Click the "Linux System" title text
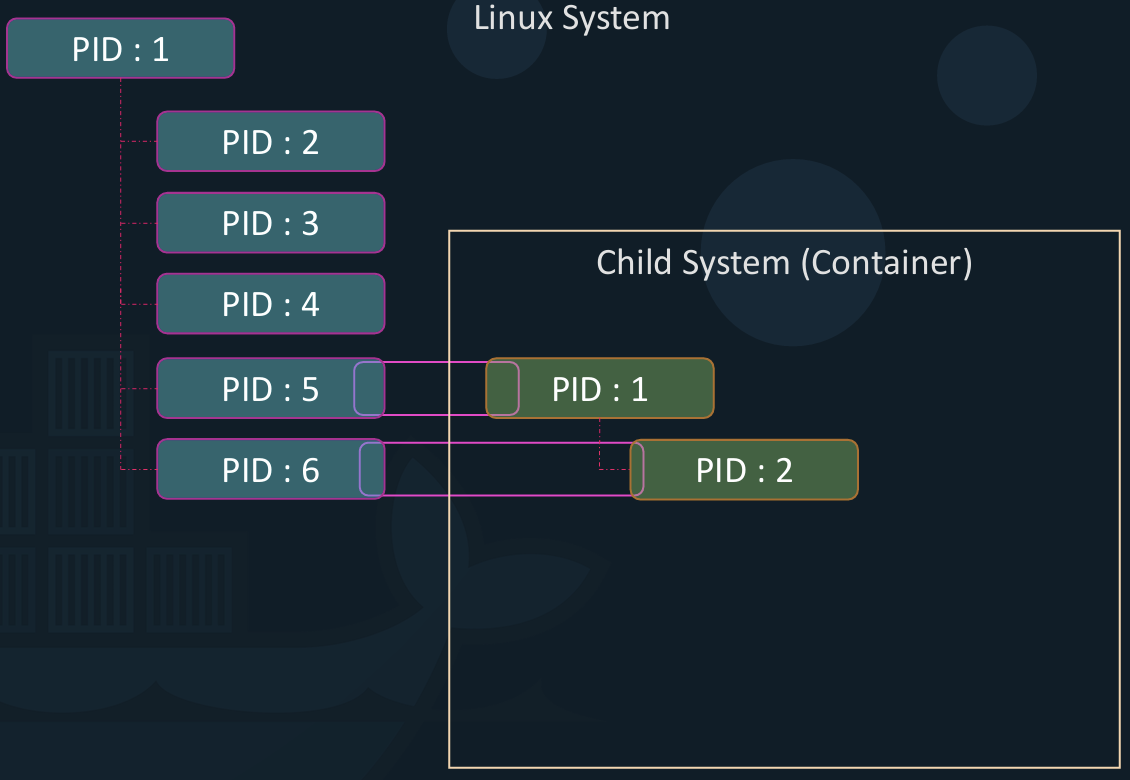The width and height of the screenshot is (1130, 780). pos(571,17)
